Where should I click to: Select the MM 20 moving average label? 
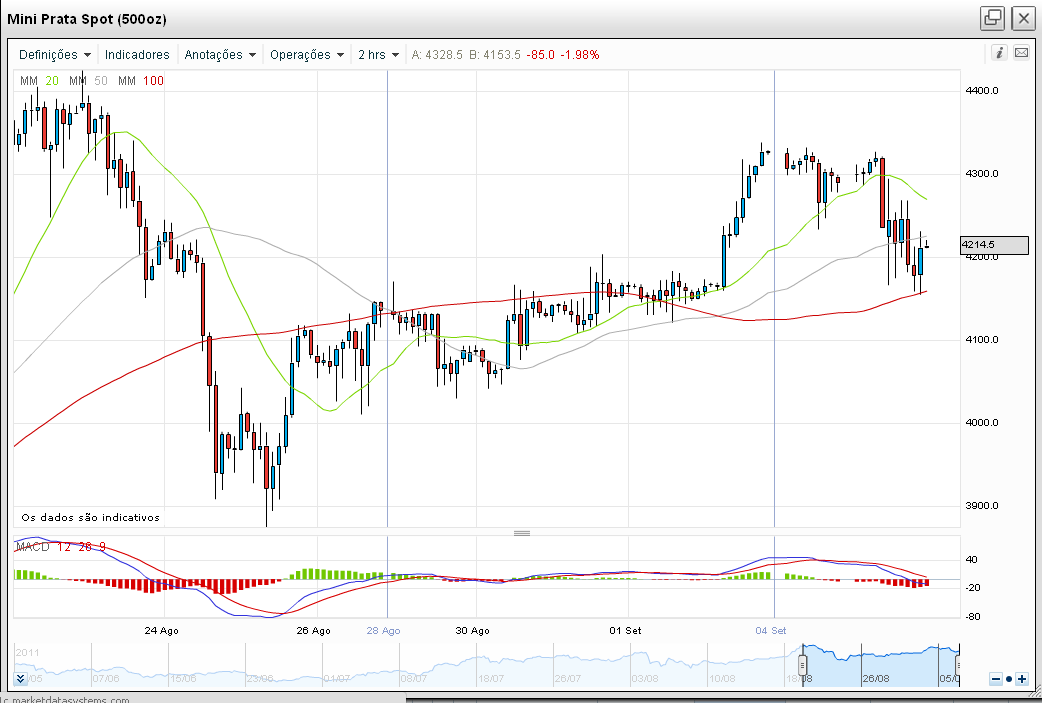click(39, 80)
